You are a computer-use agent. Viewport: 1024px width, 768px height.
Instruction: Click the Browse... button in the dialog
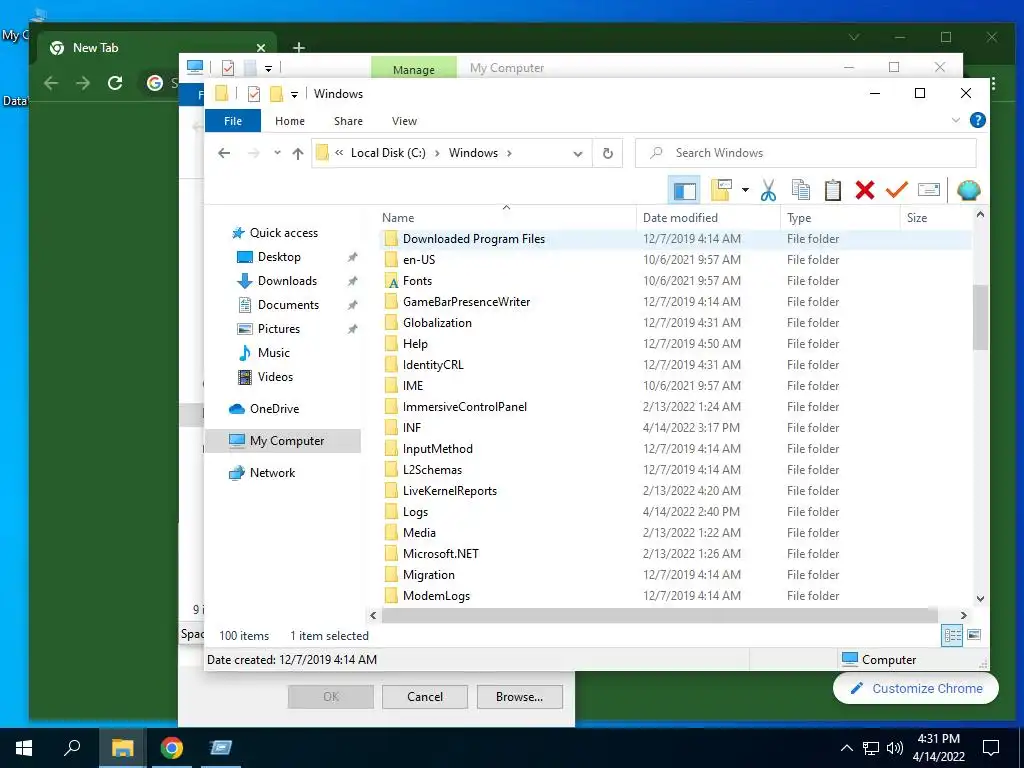(x=519, y=697)
